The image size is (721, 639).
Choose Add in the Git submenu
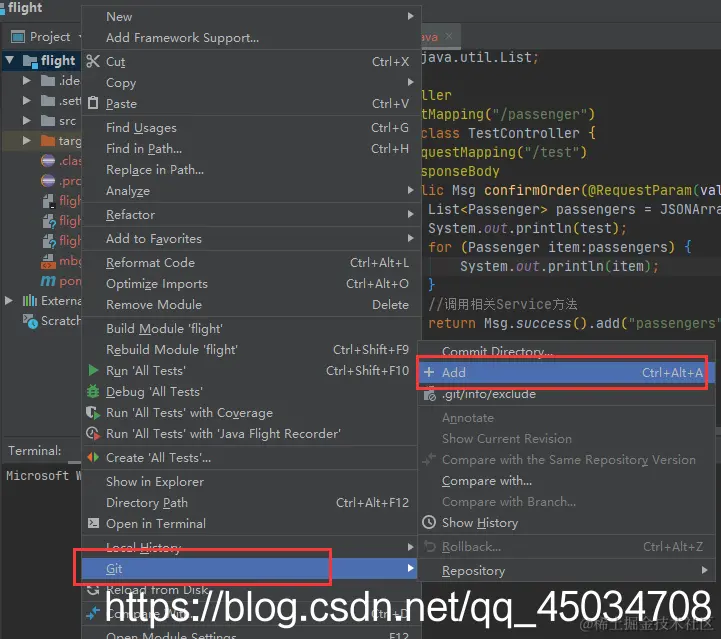click(x=566, y=372)
